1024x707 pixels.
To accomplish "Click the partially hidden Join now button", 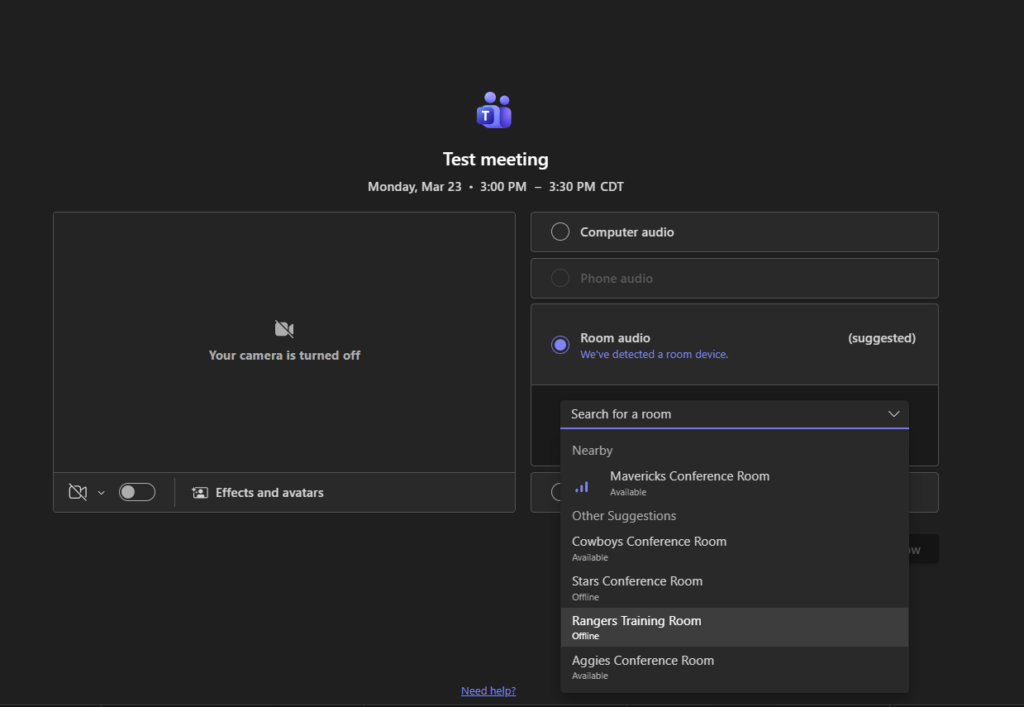I will [922, 549].
